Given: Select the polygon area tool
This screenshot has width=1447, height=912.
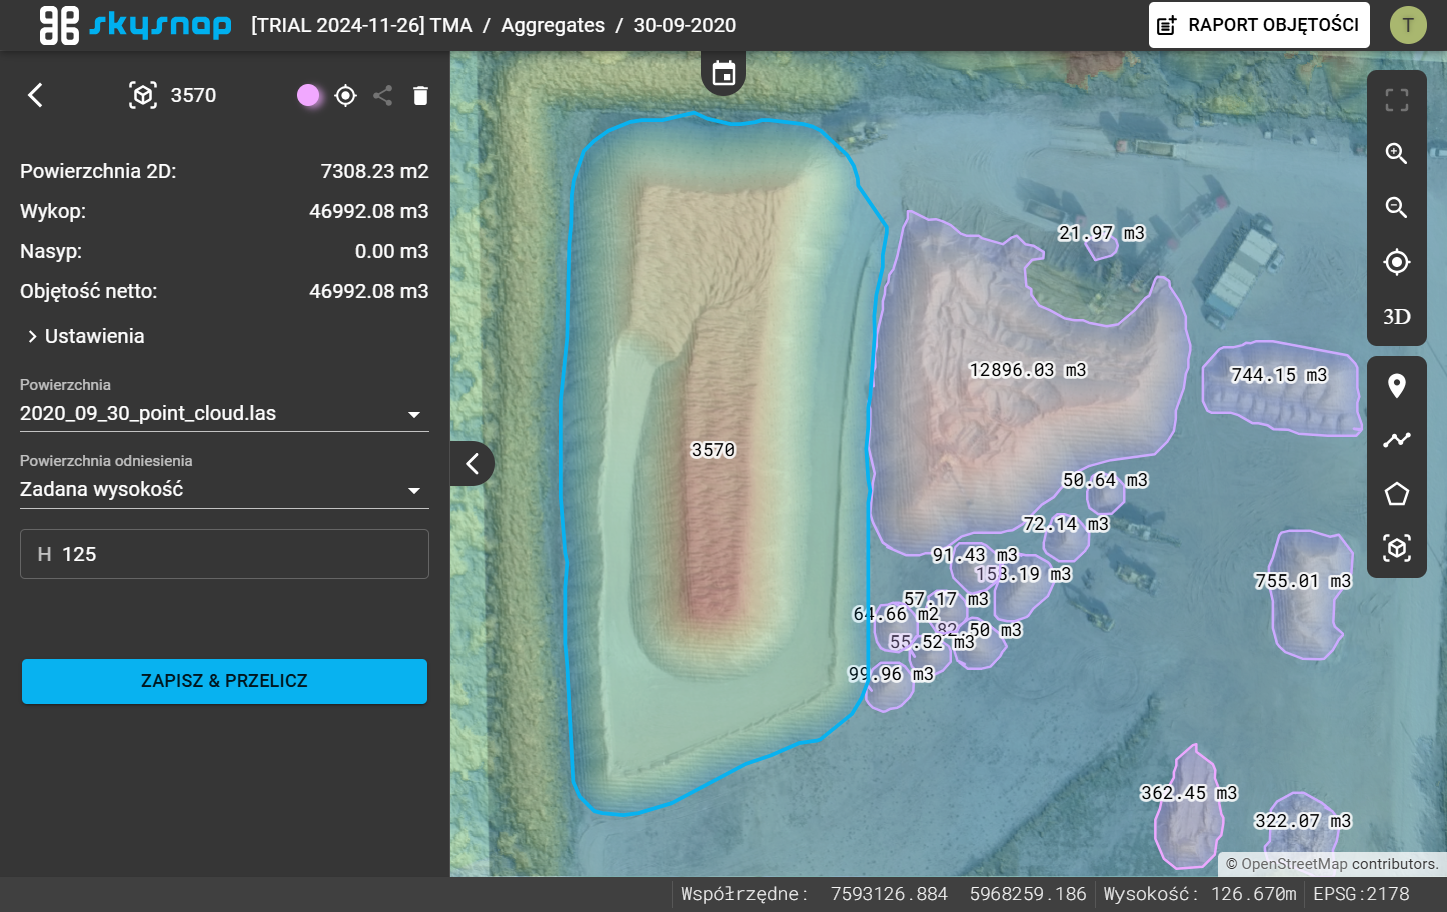Looking at the screenshot, I should coord(1397,494).
